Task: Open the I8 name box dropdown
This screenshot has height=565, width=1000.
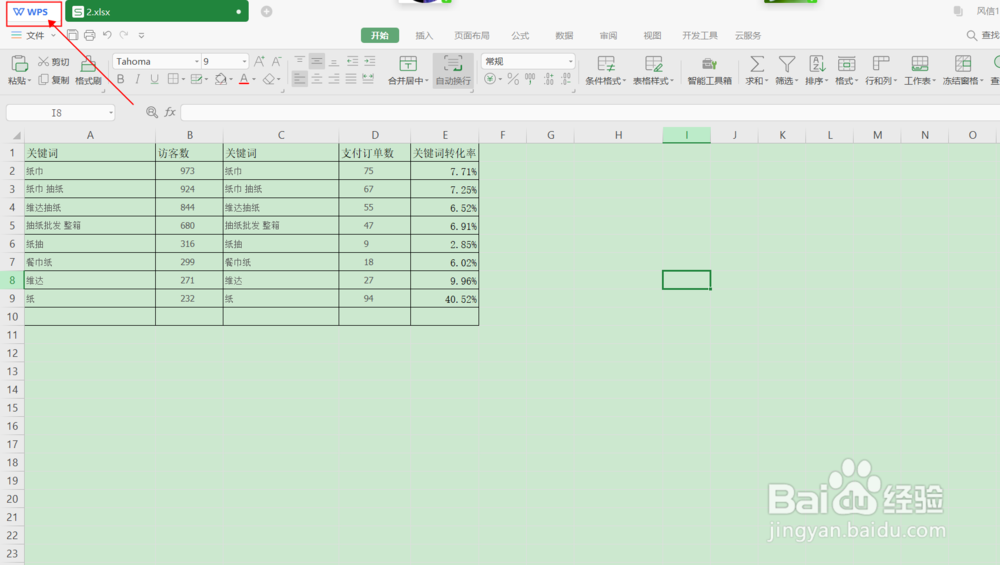Action: coord(111,113)
